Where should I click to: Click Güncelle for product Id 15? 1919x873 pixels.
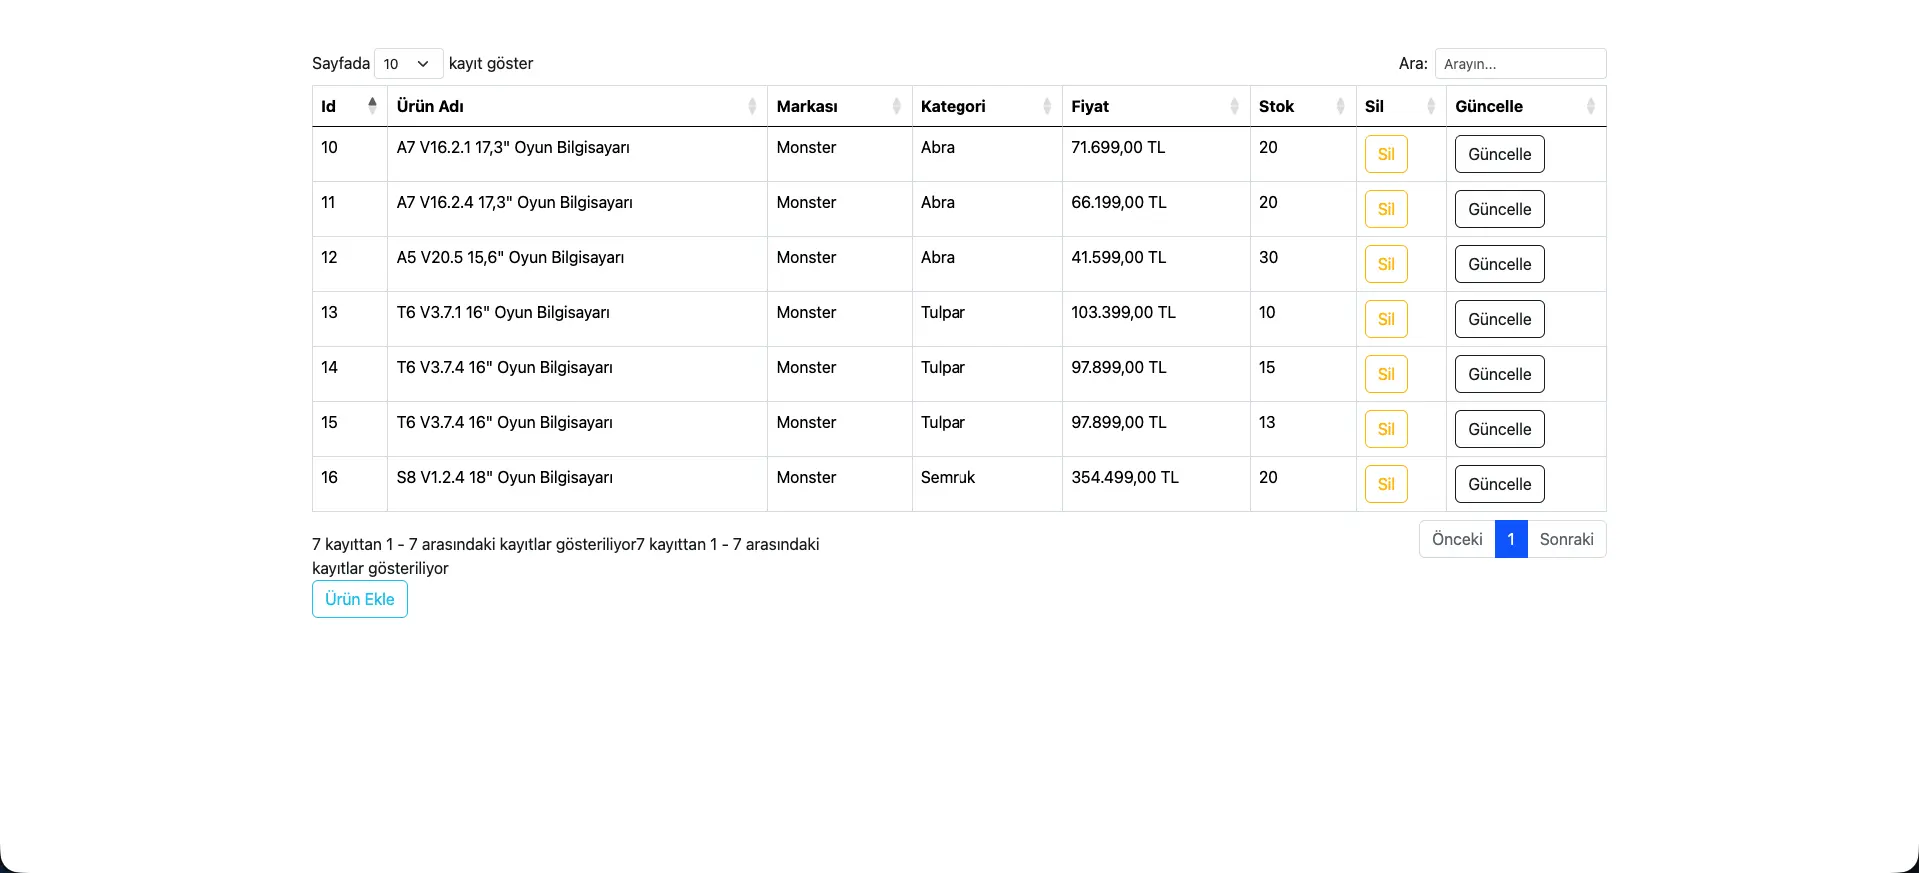point(1499,429)
